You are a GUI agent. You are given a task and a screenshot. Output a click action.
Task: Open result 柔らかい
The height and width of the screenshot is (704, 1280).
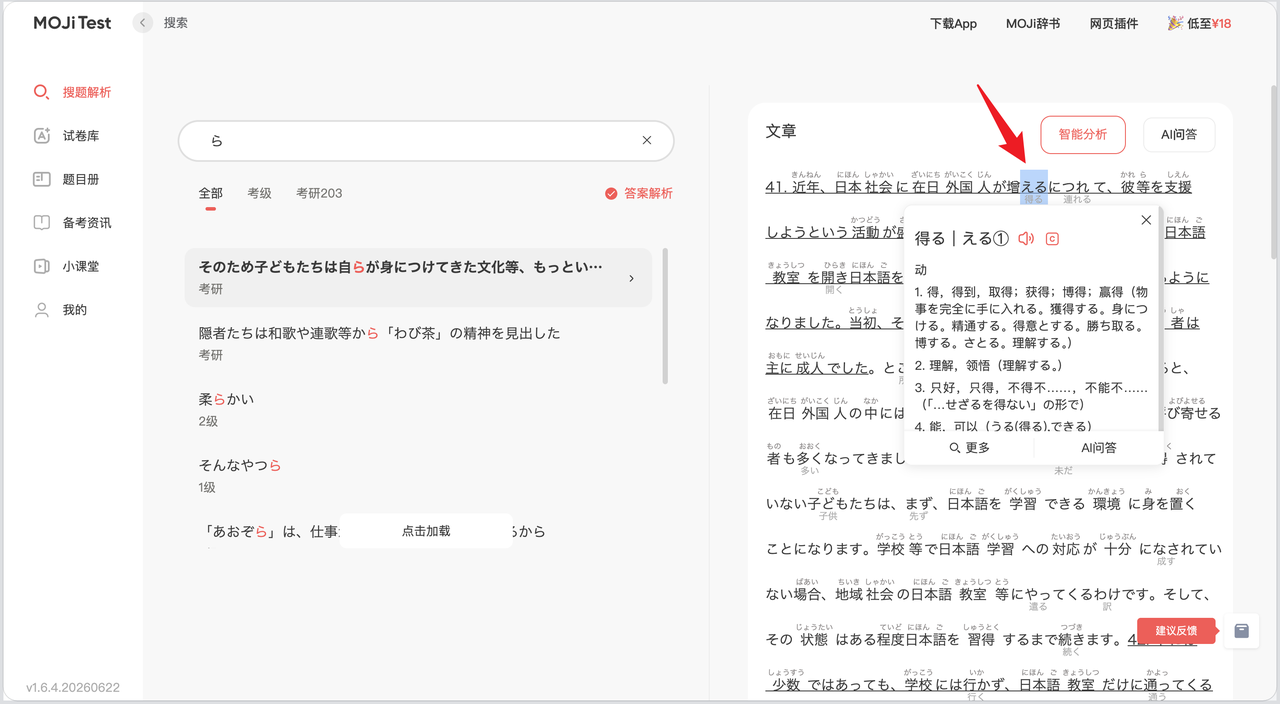pos(418,409)
